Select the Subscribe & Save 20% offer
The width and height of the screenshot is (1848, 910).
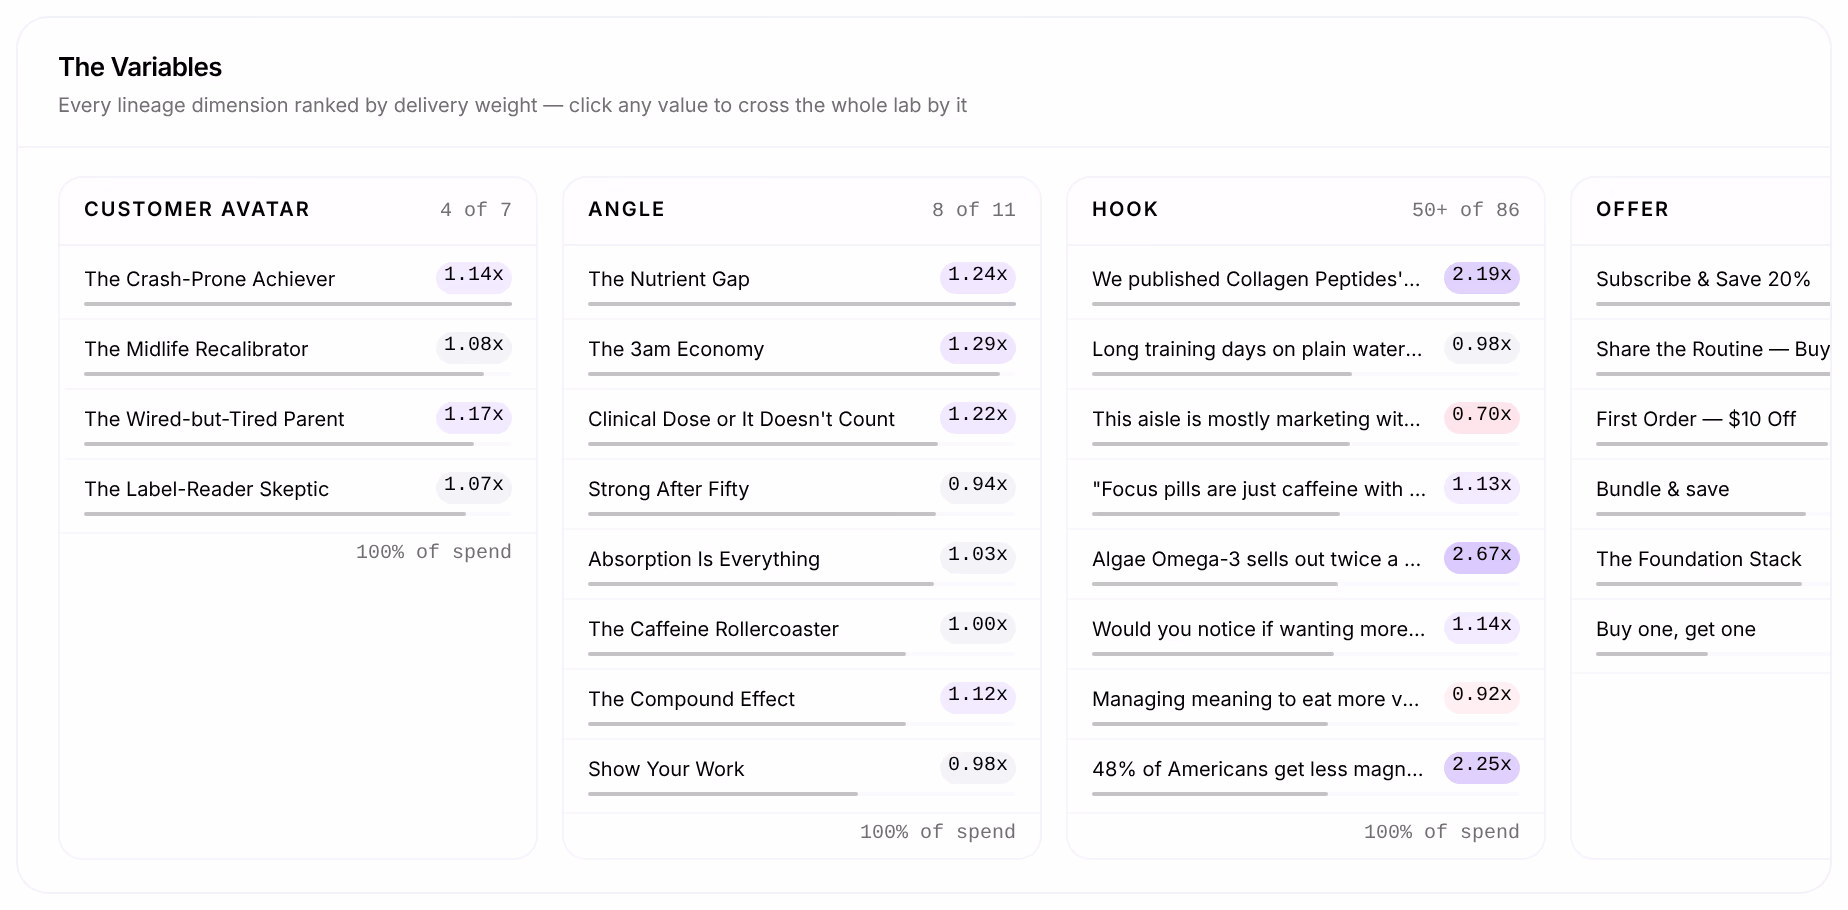(x=1702, y=282)
